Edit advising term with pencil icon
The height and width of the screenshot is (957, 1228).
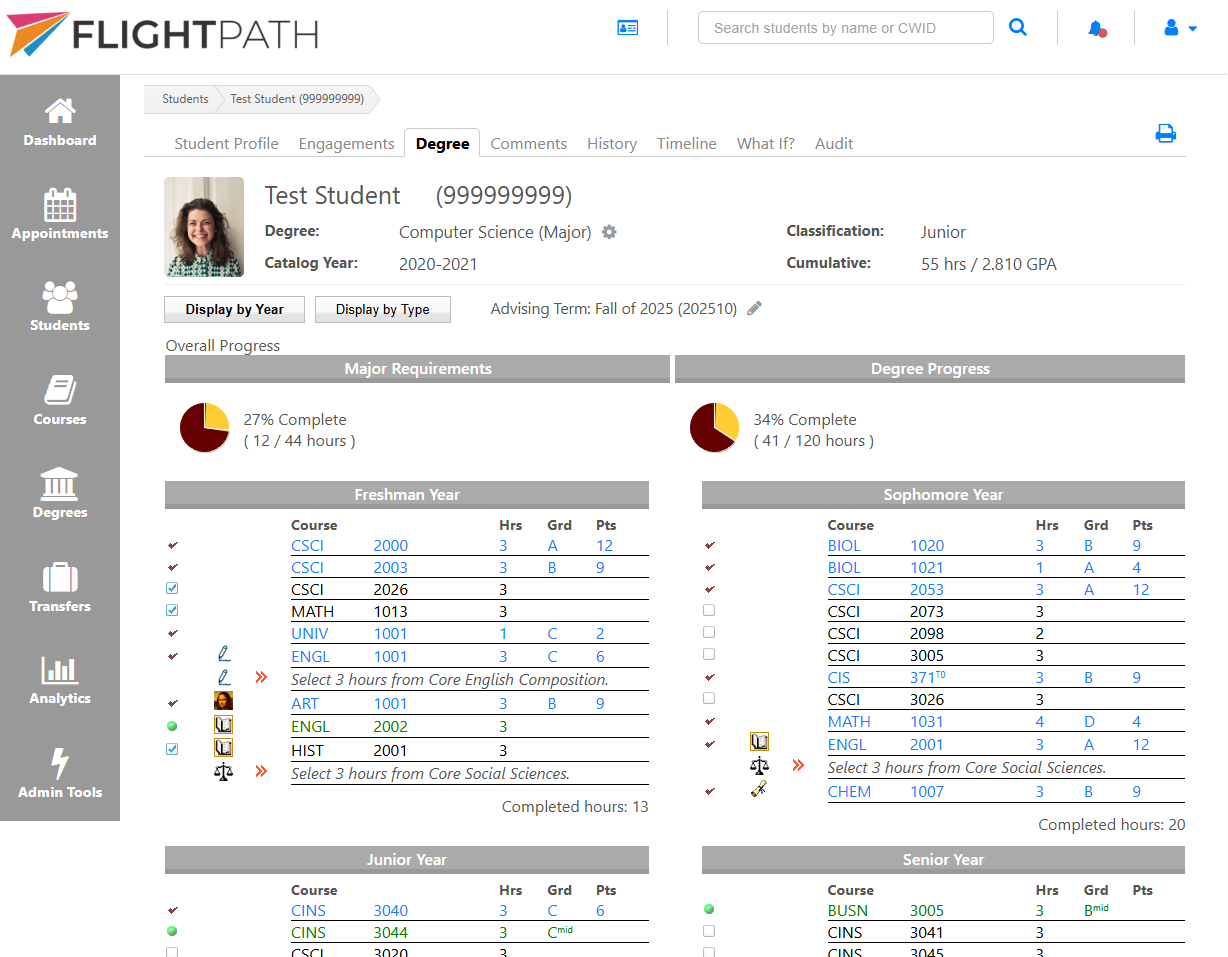pos(755,309)
